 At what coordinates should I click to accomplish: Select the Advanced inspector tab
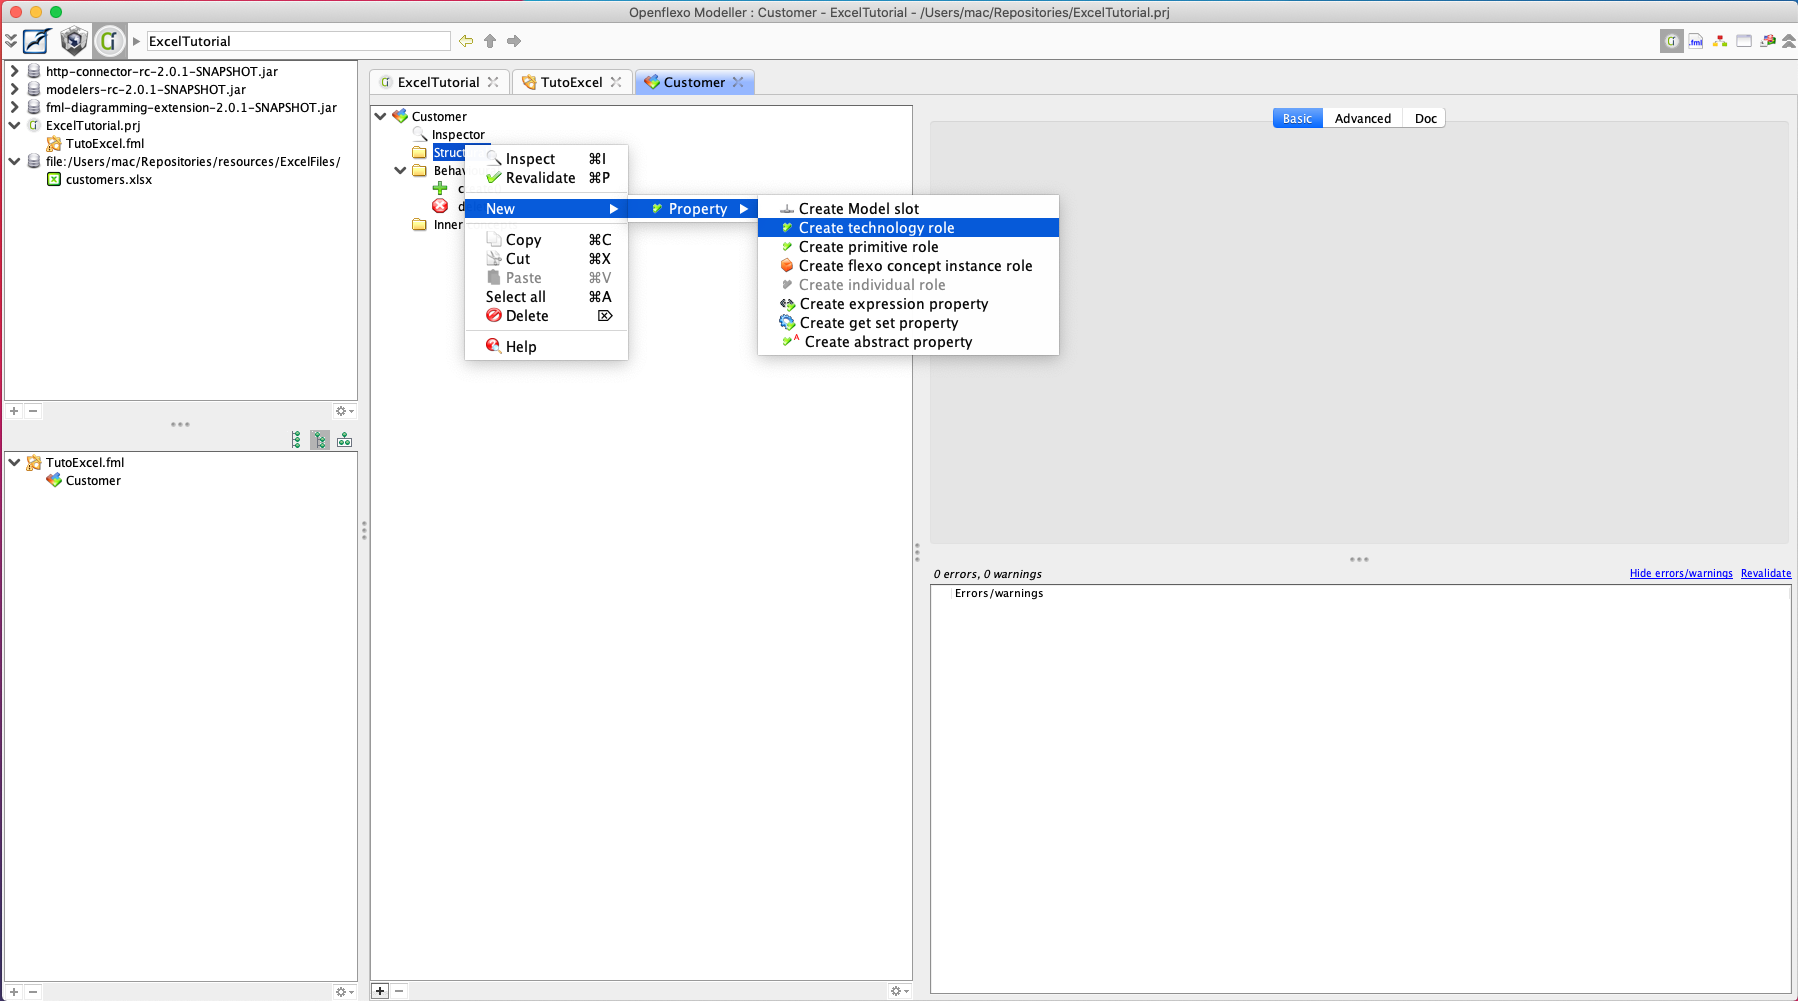(x=1362, y=118)
